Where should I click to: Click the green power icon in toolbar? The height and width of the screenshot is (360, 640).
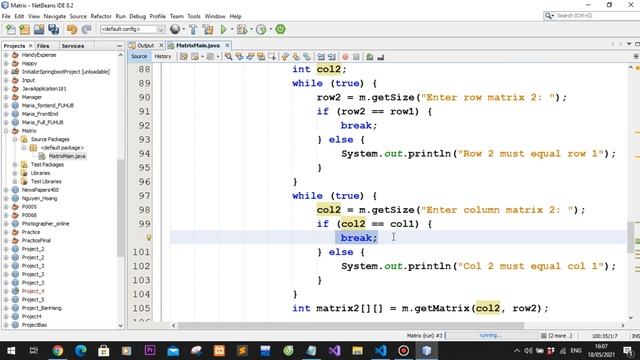pyautogui.click(x=280, y=29)
